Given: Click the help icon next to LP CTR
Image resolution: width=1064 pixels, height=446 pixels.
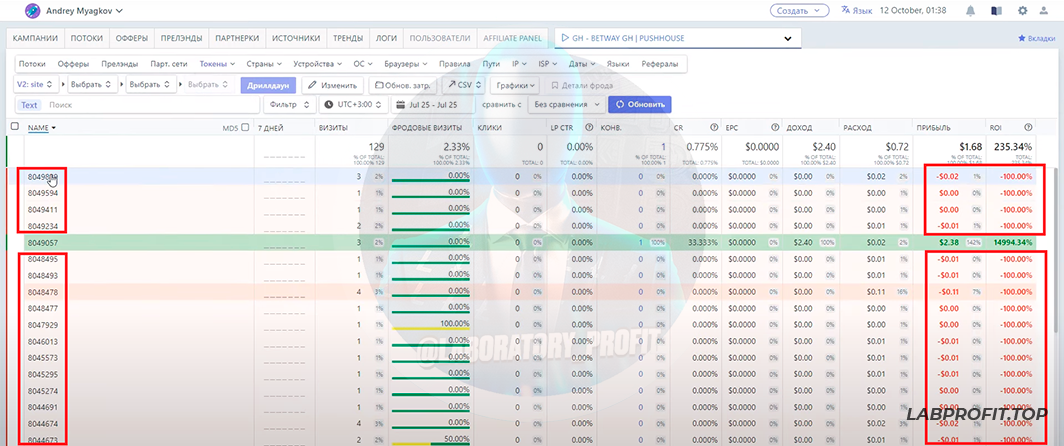Looking at the screenshot, I should point(590,127).
